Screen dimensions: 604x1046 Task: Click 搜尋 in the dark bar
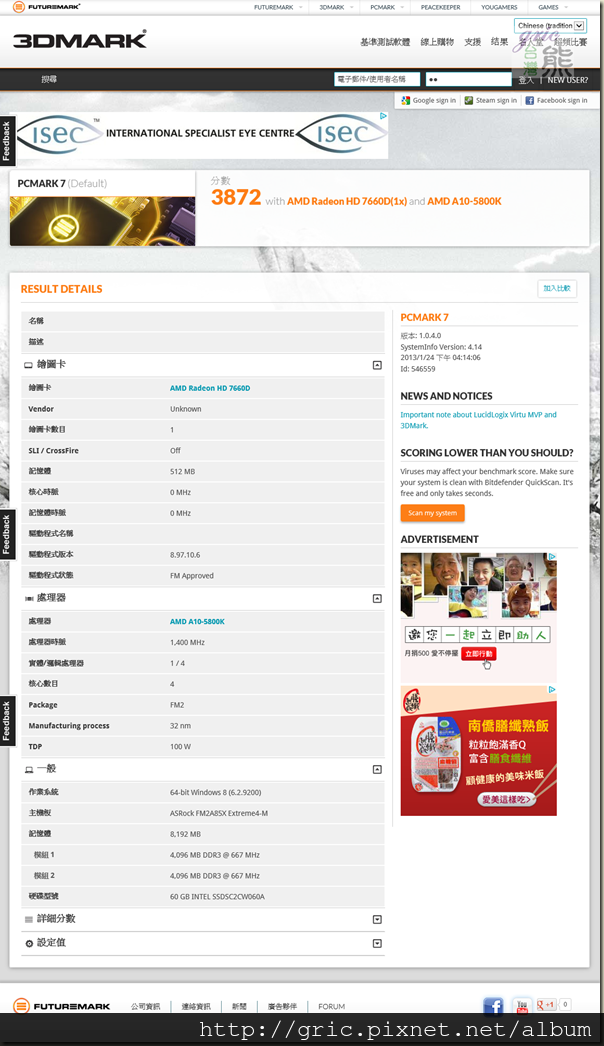[x=49, y=79]
